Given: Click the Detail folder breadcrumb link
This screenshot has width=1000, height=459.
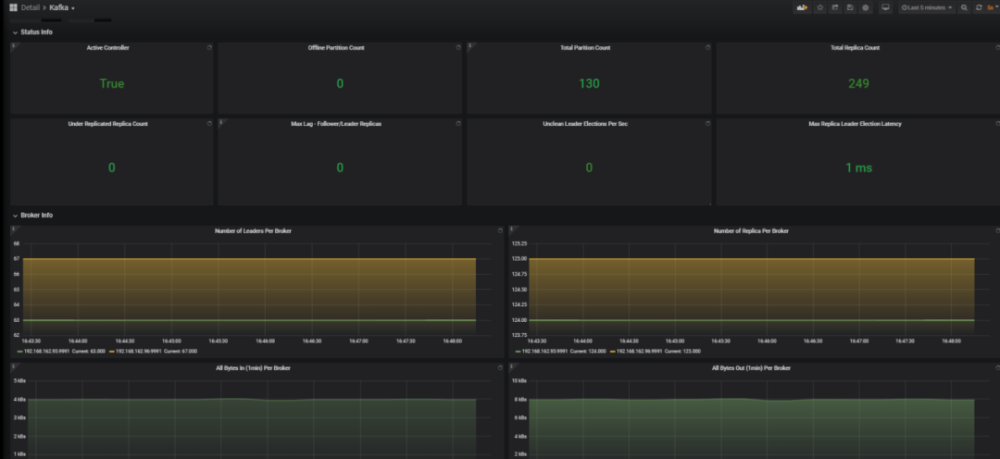Looking at the screenshot, I should 30,7.
